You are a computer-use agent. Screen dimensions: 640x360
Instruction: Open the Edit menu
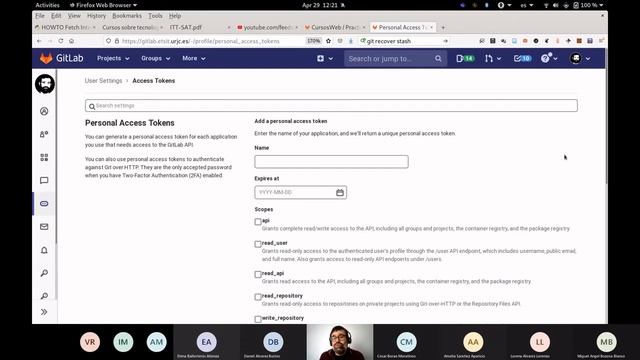(56, 16)
